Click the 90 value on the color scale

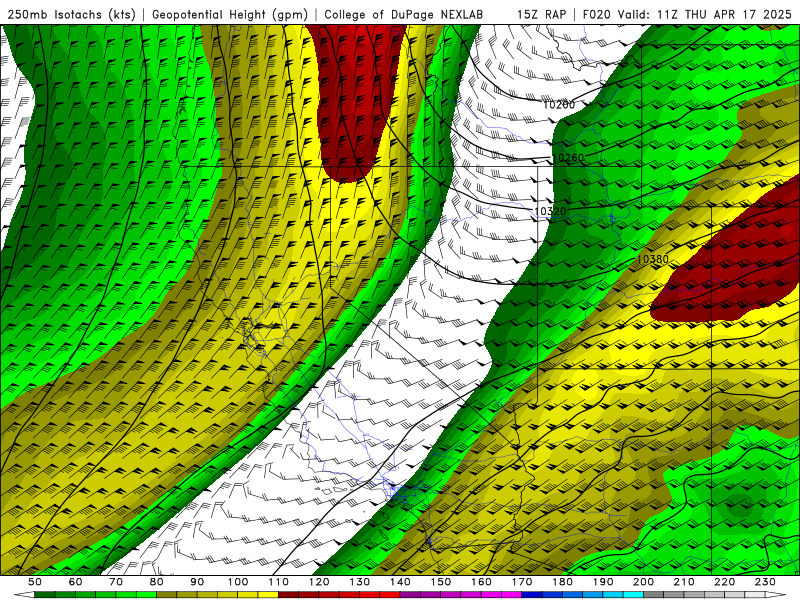197,582
